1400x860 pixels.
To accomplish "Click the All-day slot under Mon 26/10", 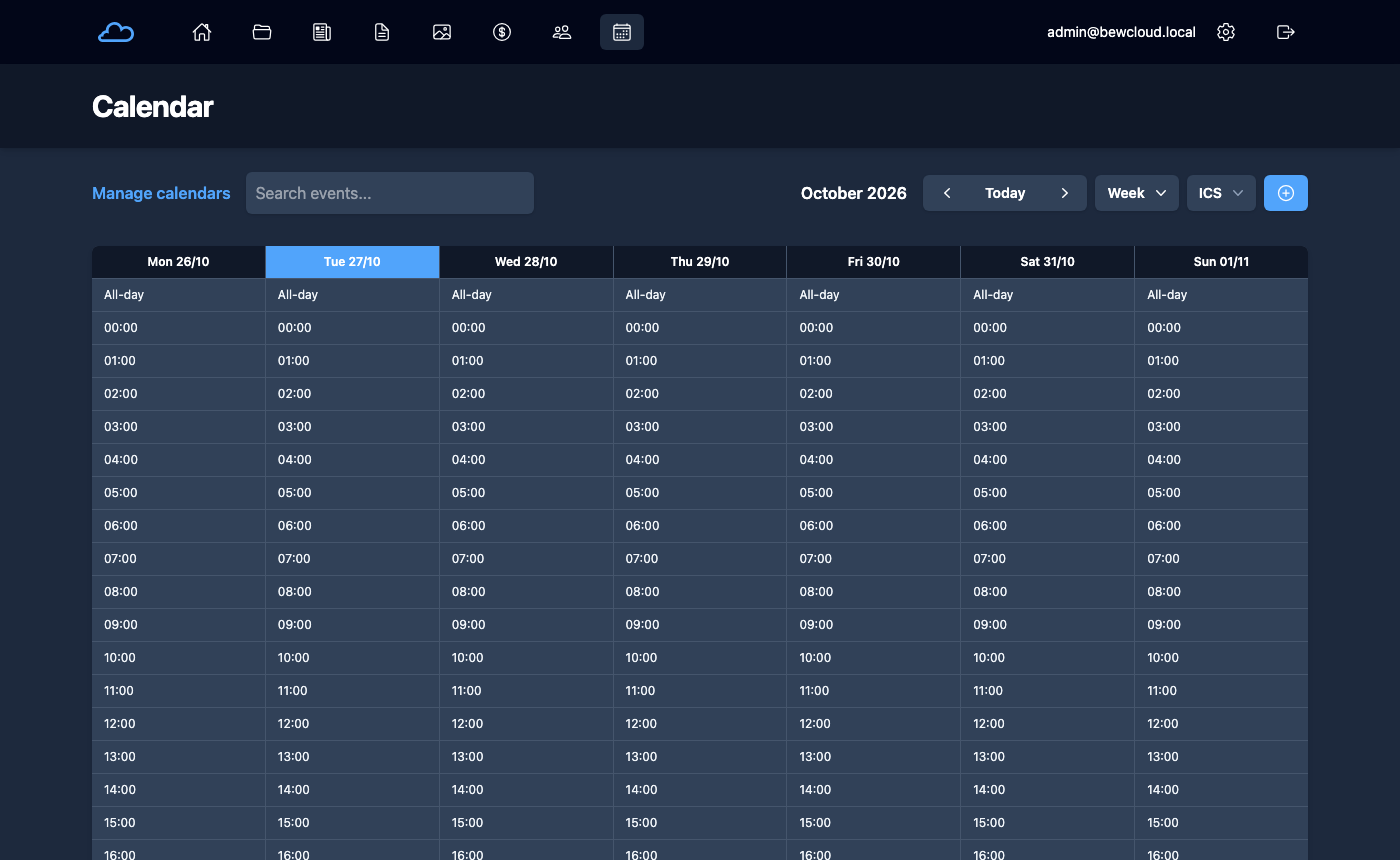I will pyautogui.click(x=178, y=295).
